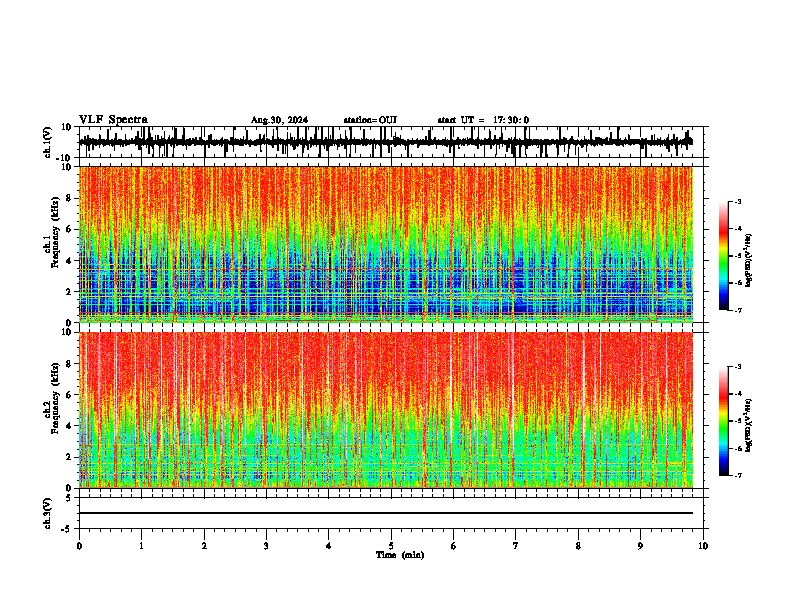The image size is (792, 612).
Task: Click the ch.1 colorbar log(PSD) unit label
Action: pyautogui.click(x=749, y=261)
